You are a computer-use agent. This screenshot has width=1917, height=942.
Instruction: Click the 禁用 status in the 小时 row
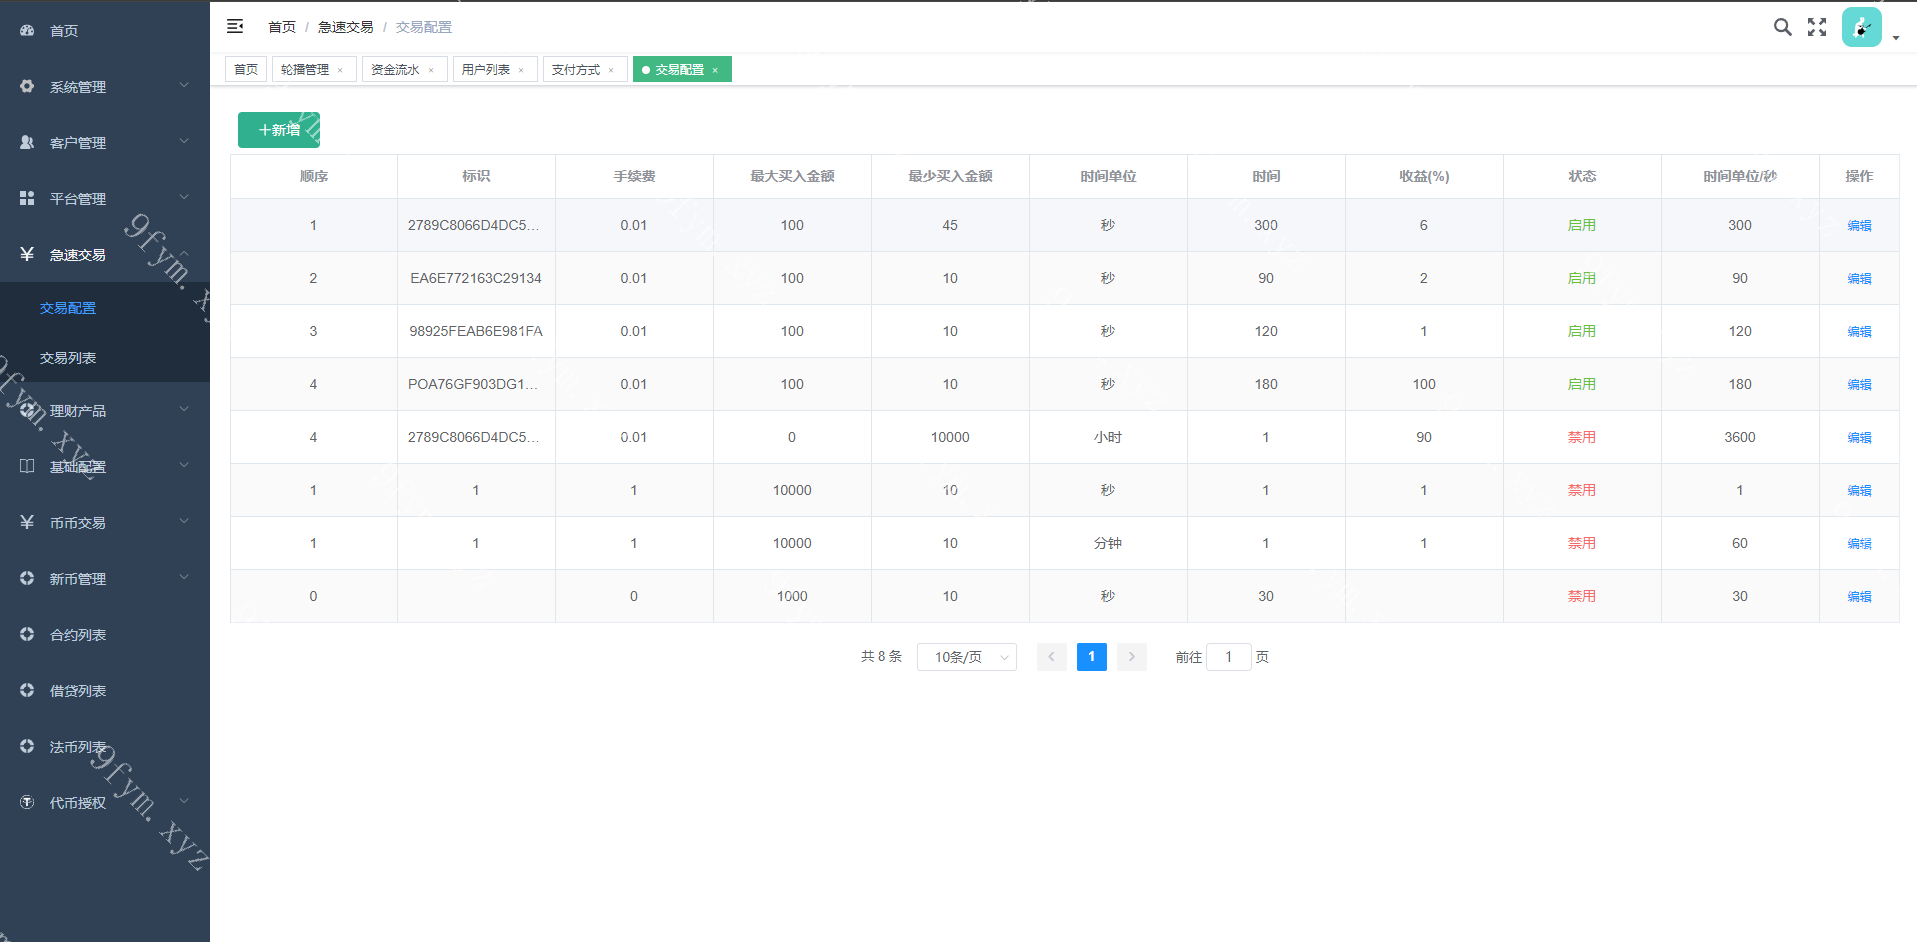point(1581,437)
